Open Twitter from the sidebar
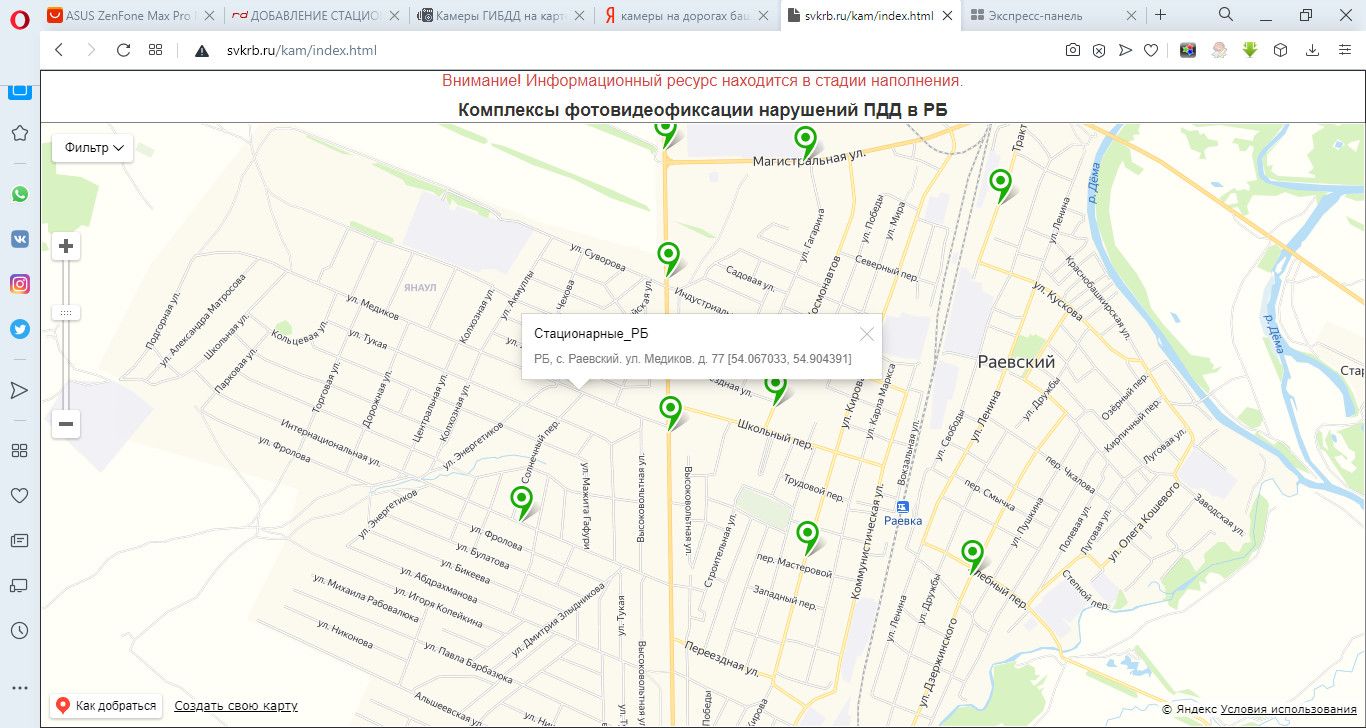The height and width of the screenshot is (728, 1366). coord(20,329)
